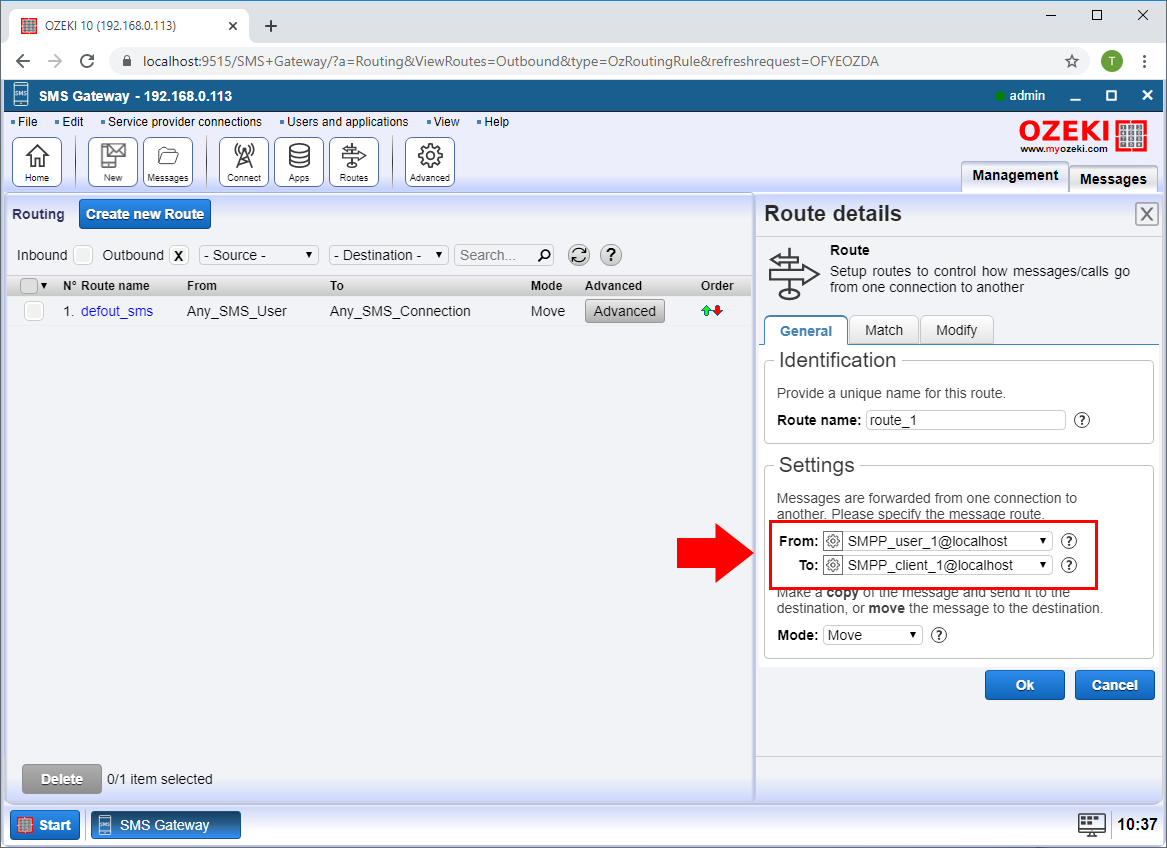
Task: Toggle the Outbound filter checkbox
Action: tap(179, 255)
